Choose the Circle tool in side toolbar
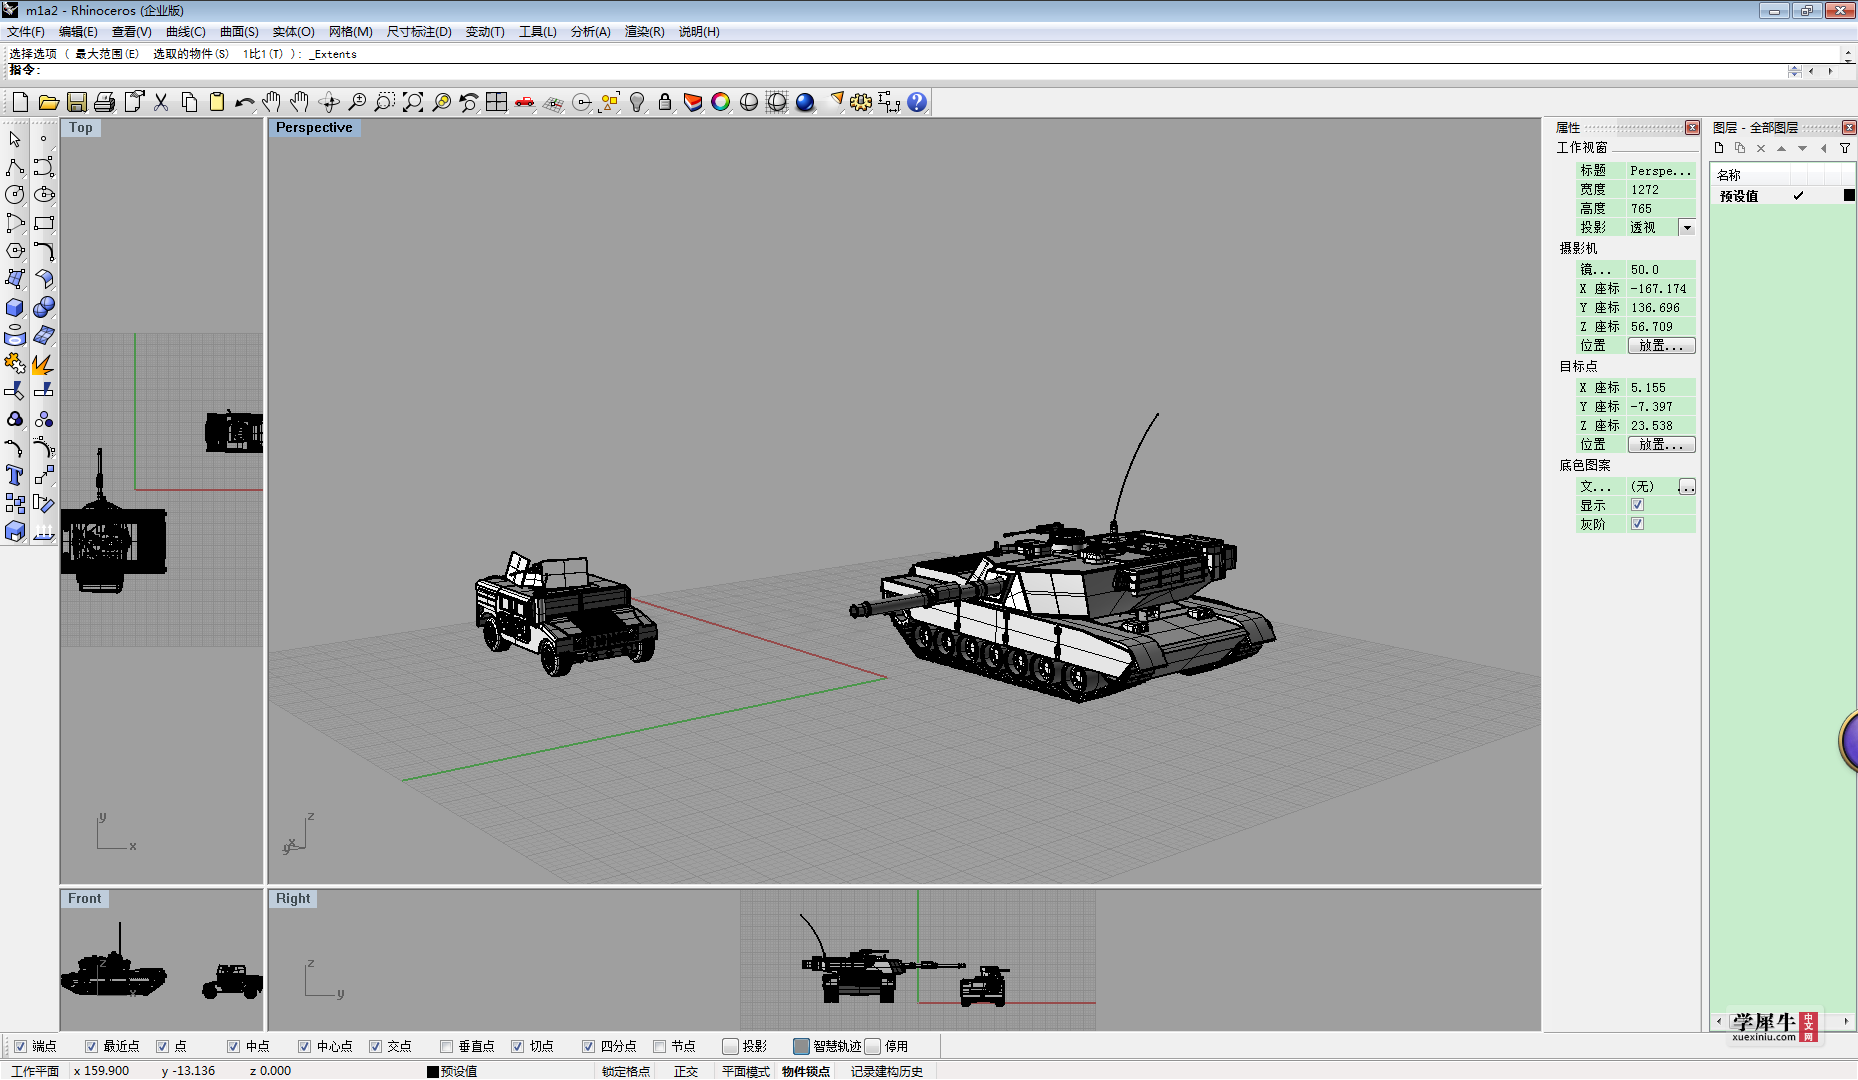This screenshot has width=1858, height=1080. 15,195
